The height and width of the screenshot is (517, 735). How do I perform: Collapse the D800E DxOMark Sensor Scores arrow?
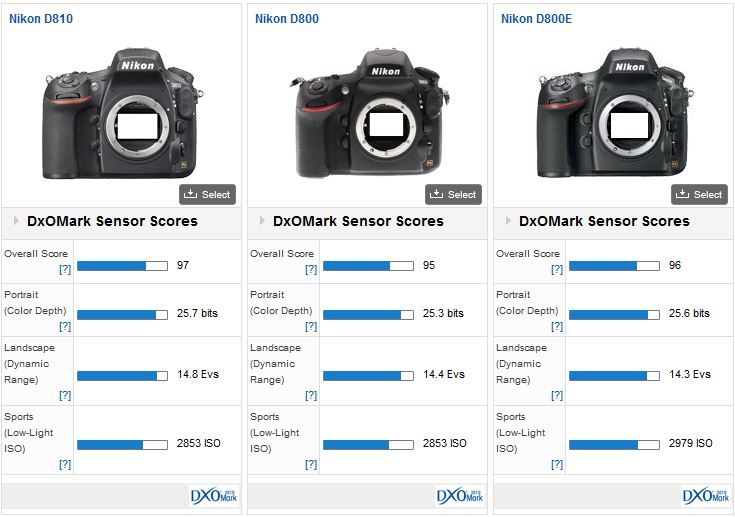509,221
